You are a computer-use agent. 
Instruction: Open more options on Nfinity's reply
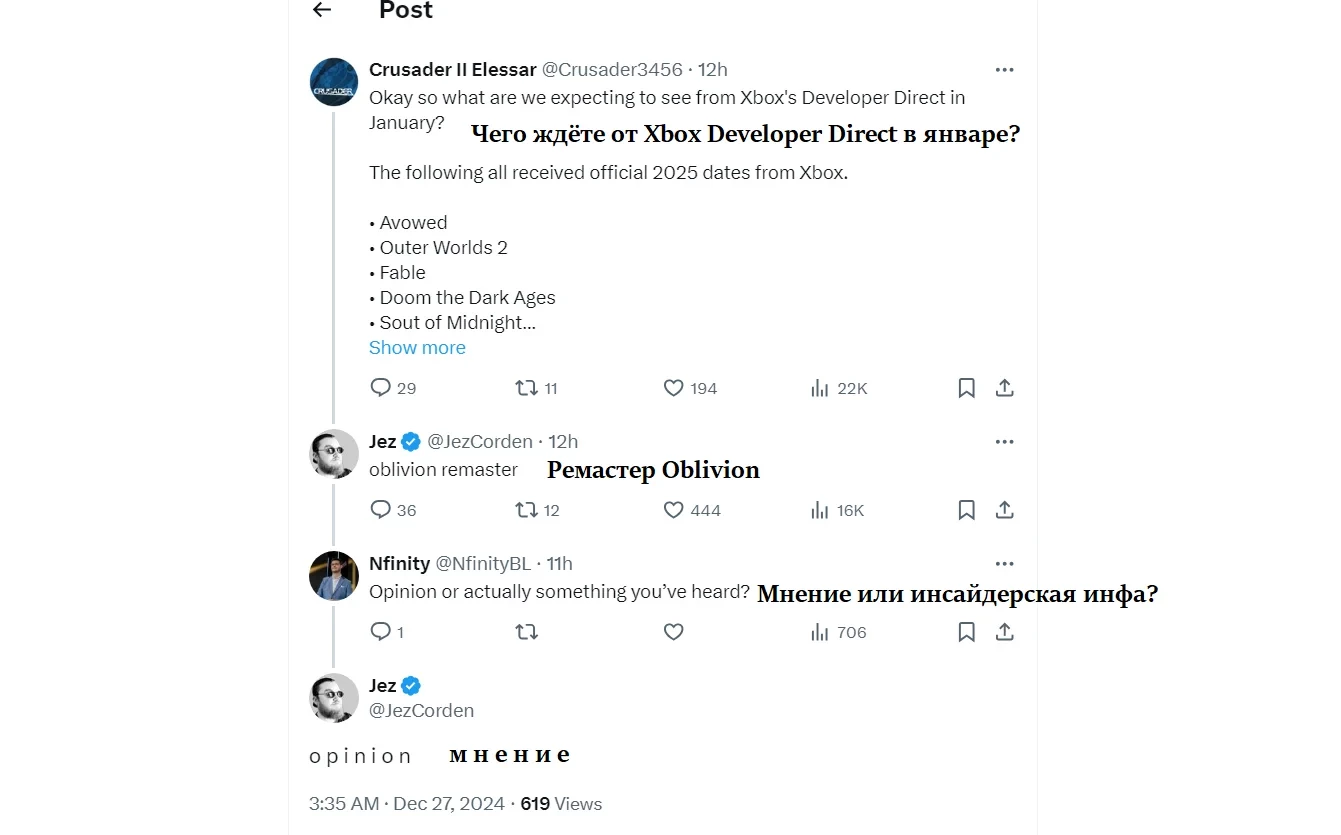[1004, 564]
